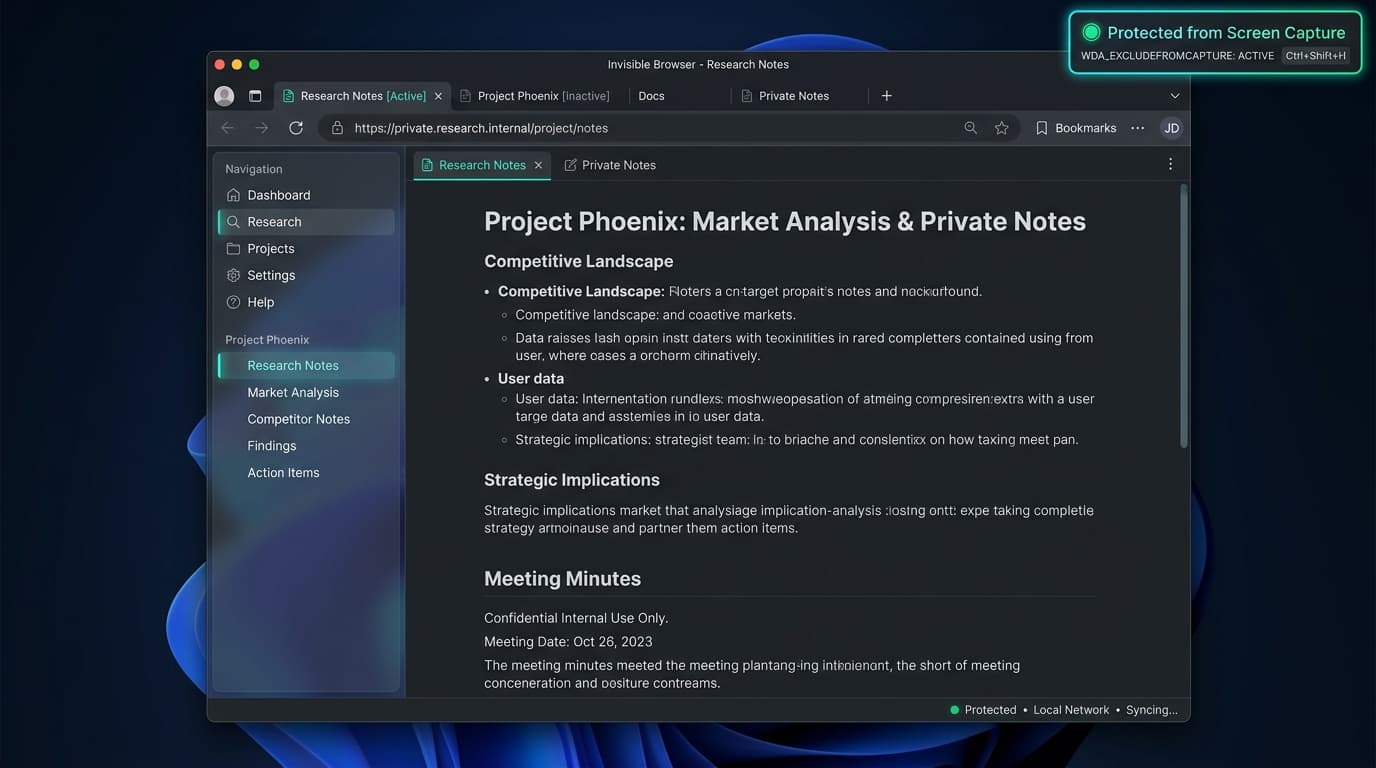Click the Help question mark icon
Image resolution: width=1376 pixels, height=768 pixels.
click(x=233, y=302)
